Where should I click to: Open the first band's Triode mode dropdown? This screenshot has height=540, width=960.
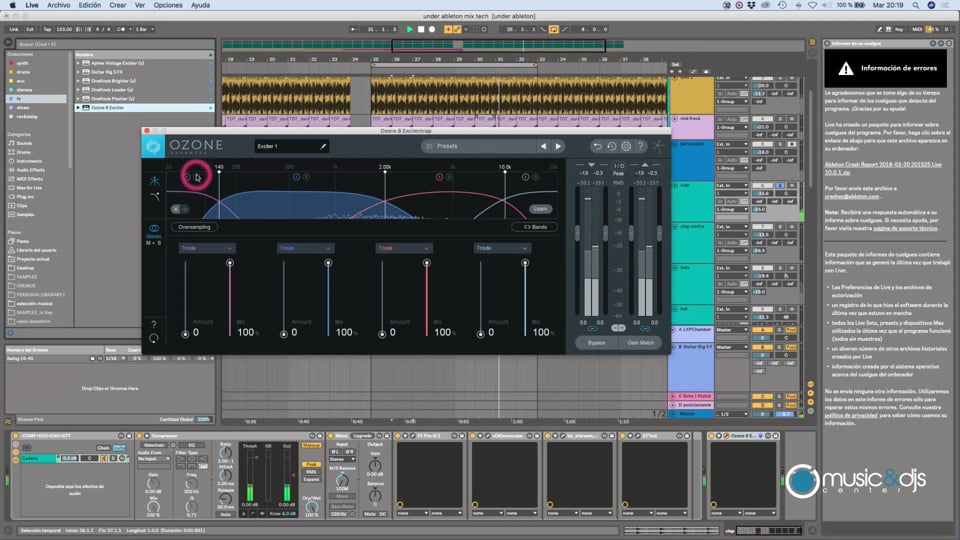coord(206,248)
